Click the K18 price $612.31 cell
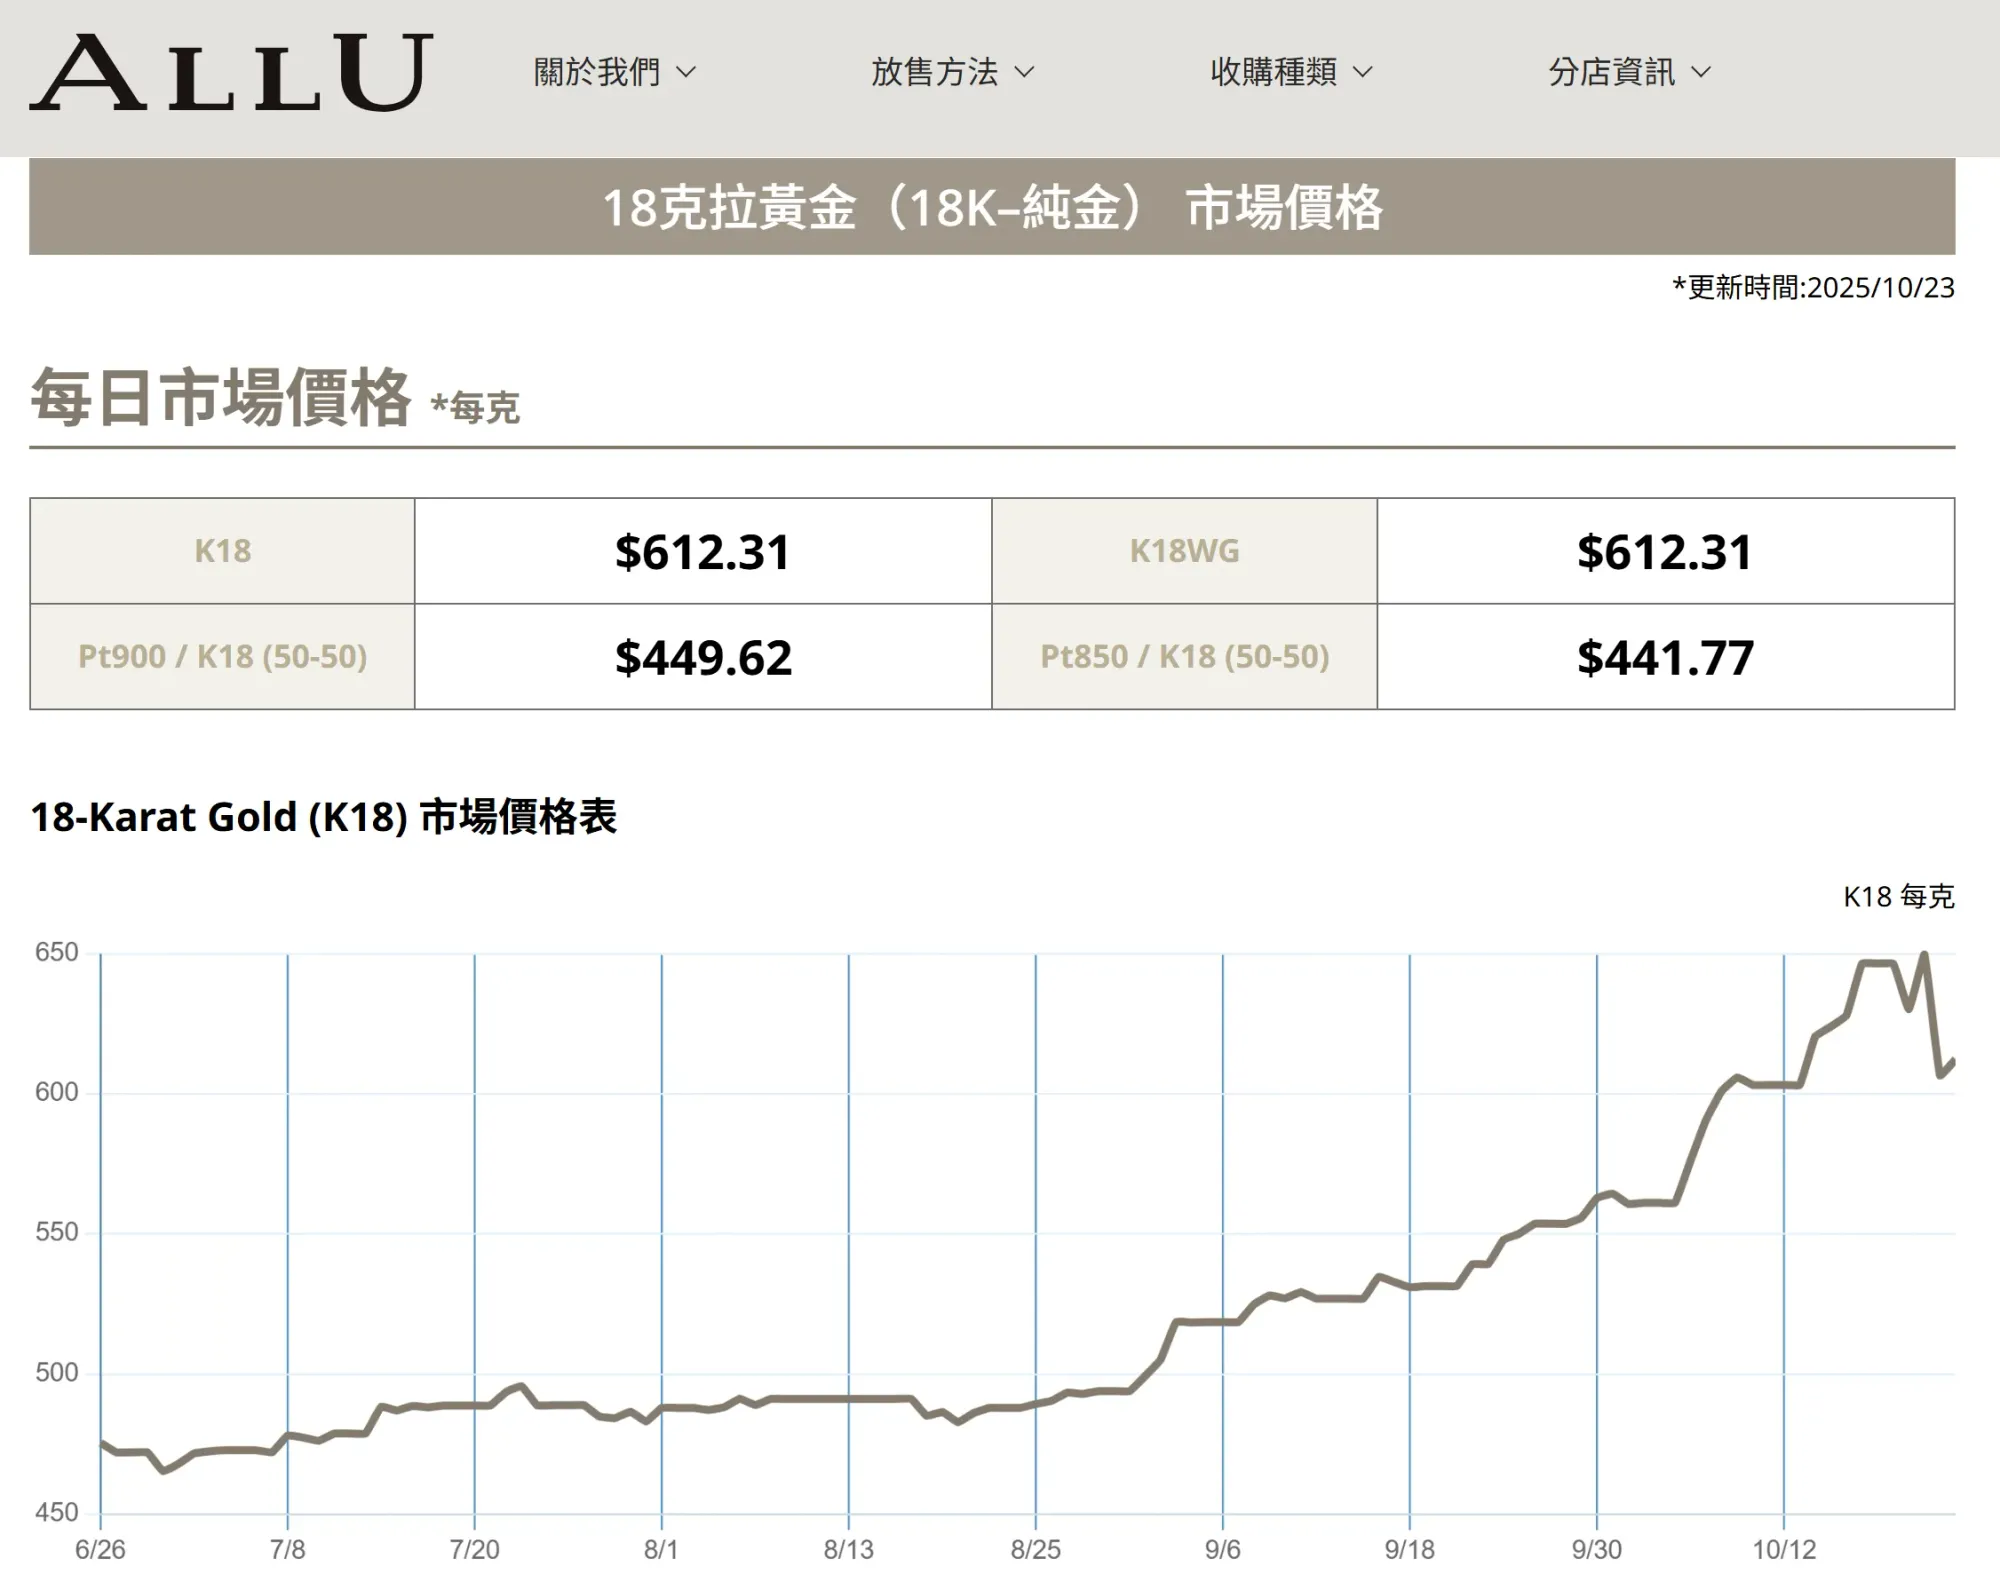Image resolution: width=2000 pixels, height=1583 pixels. 702,552
